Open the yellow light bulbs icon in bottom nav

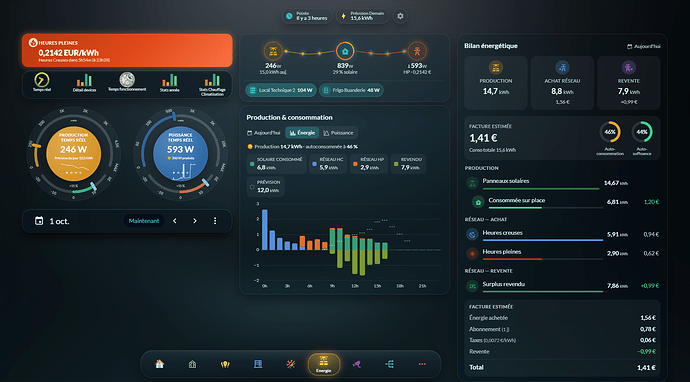pyautogui.click(x=225, y=364)
